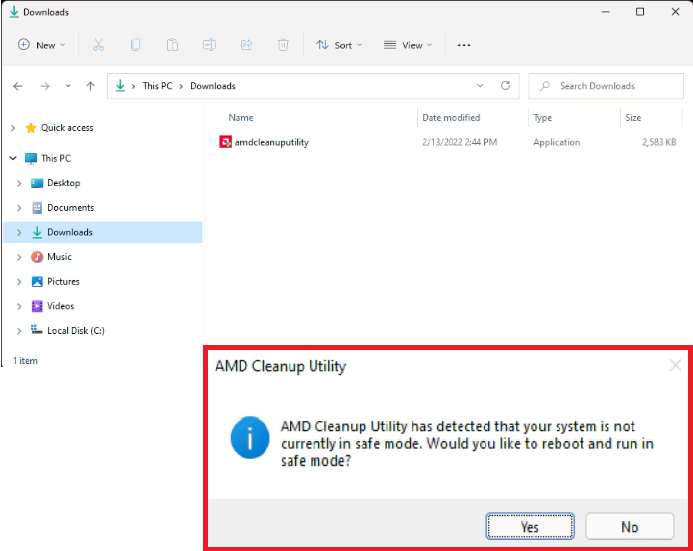Open the See more ellipsis menu

tap(464, 45)
